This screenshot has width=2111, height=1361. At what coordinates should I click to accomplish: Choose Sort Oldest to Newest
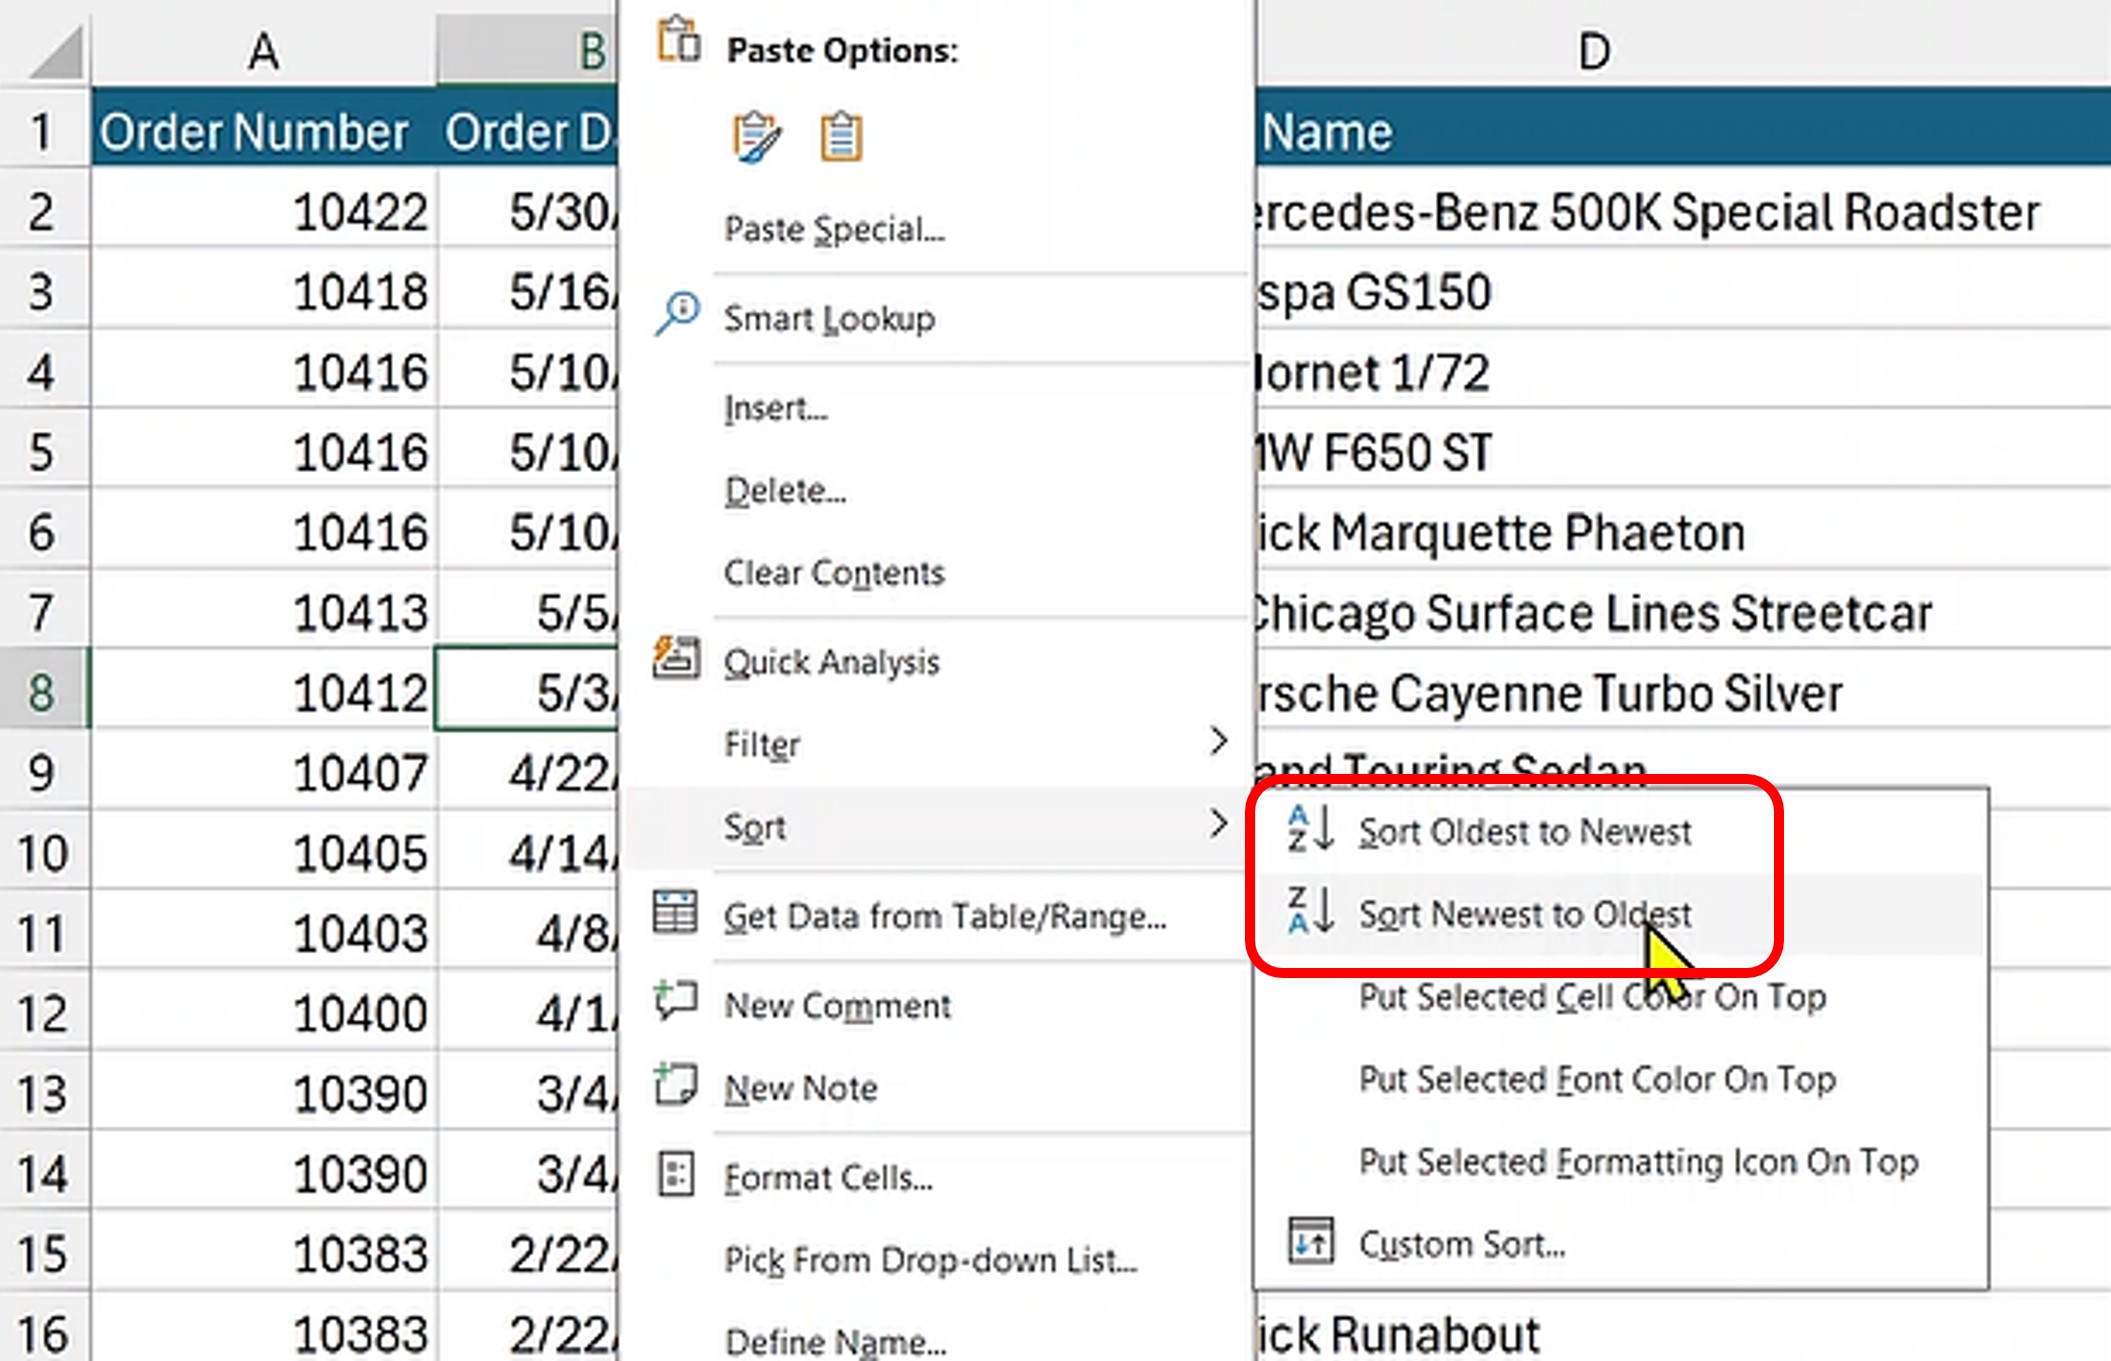click(1524, 832)
